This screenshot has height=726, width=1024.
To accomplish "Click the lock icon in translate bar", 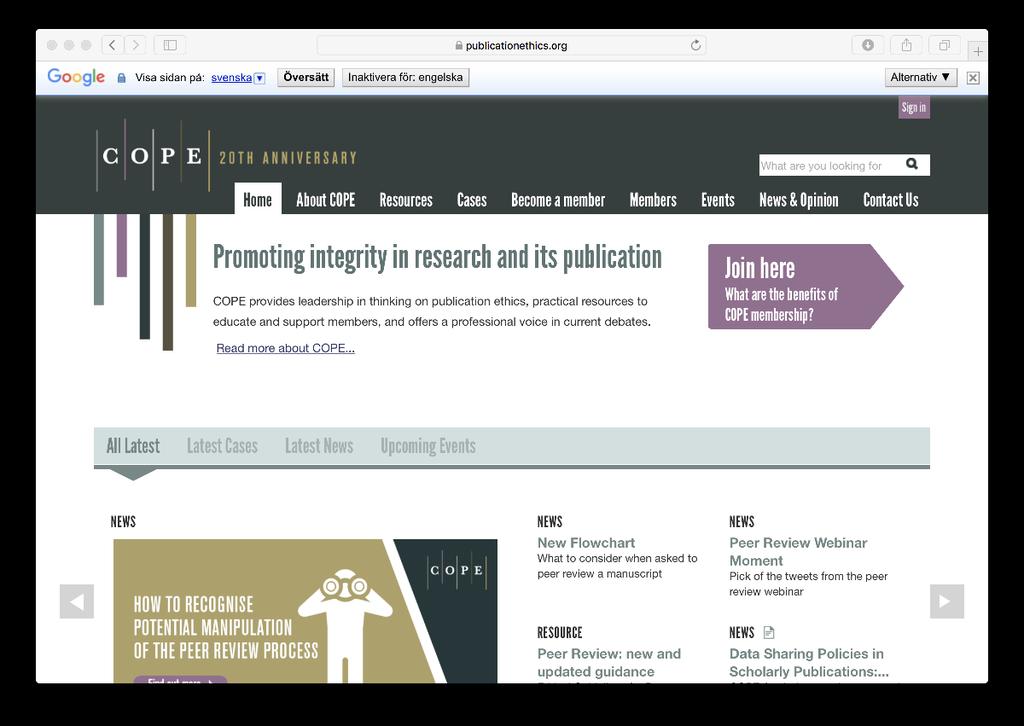I will pyautogui.click(x=121, y=78).
